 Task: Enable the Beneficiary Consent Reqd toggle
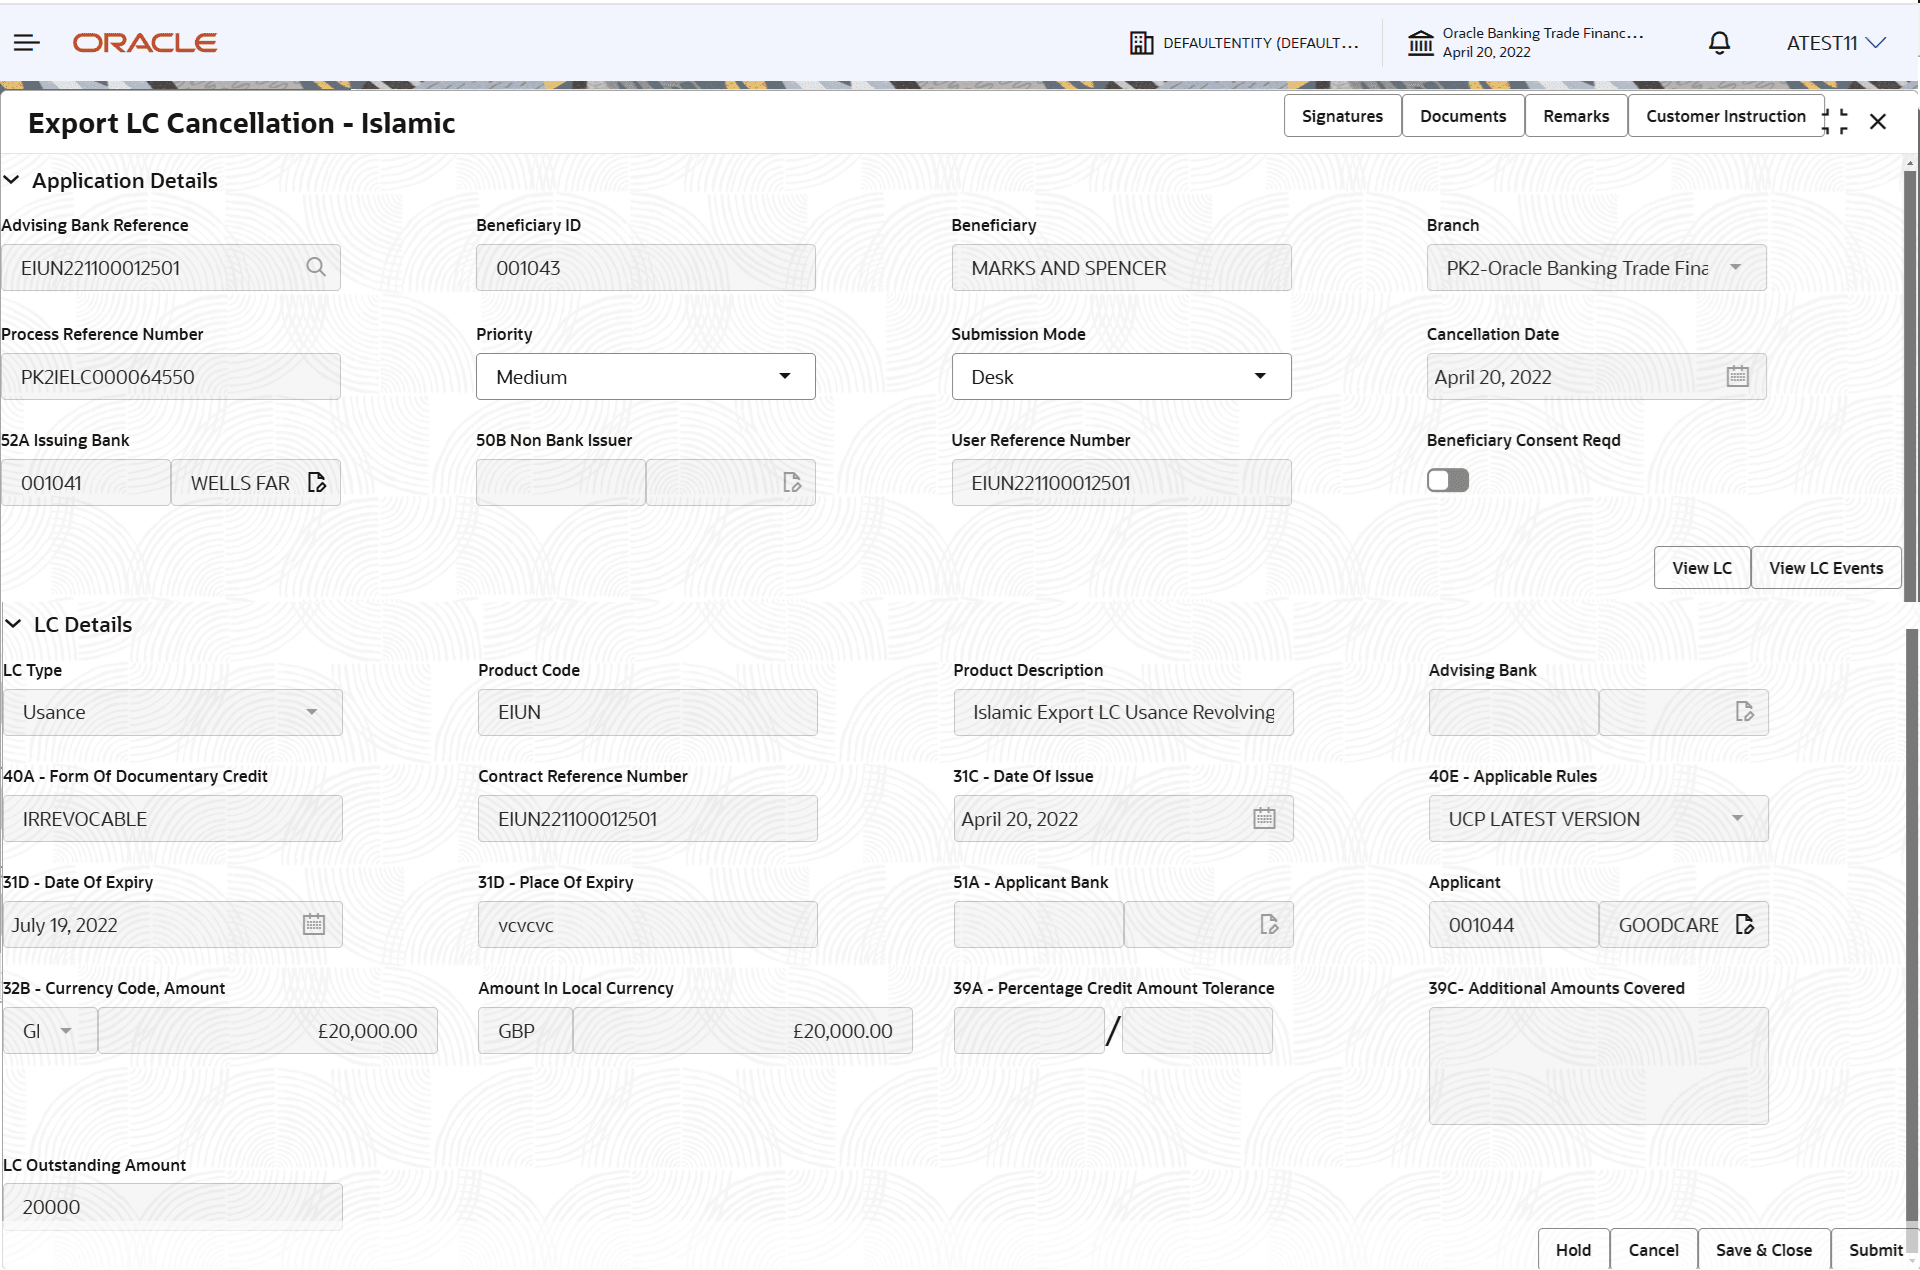point(1447,480)
